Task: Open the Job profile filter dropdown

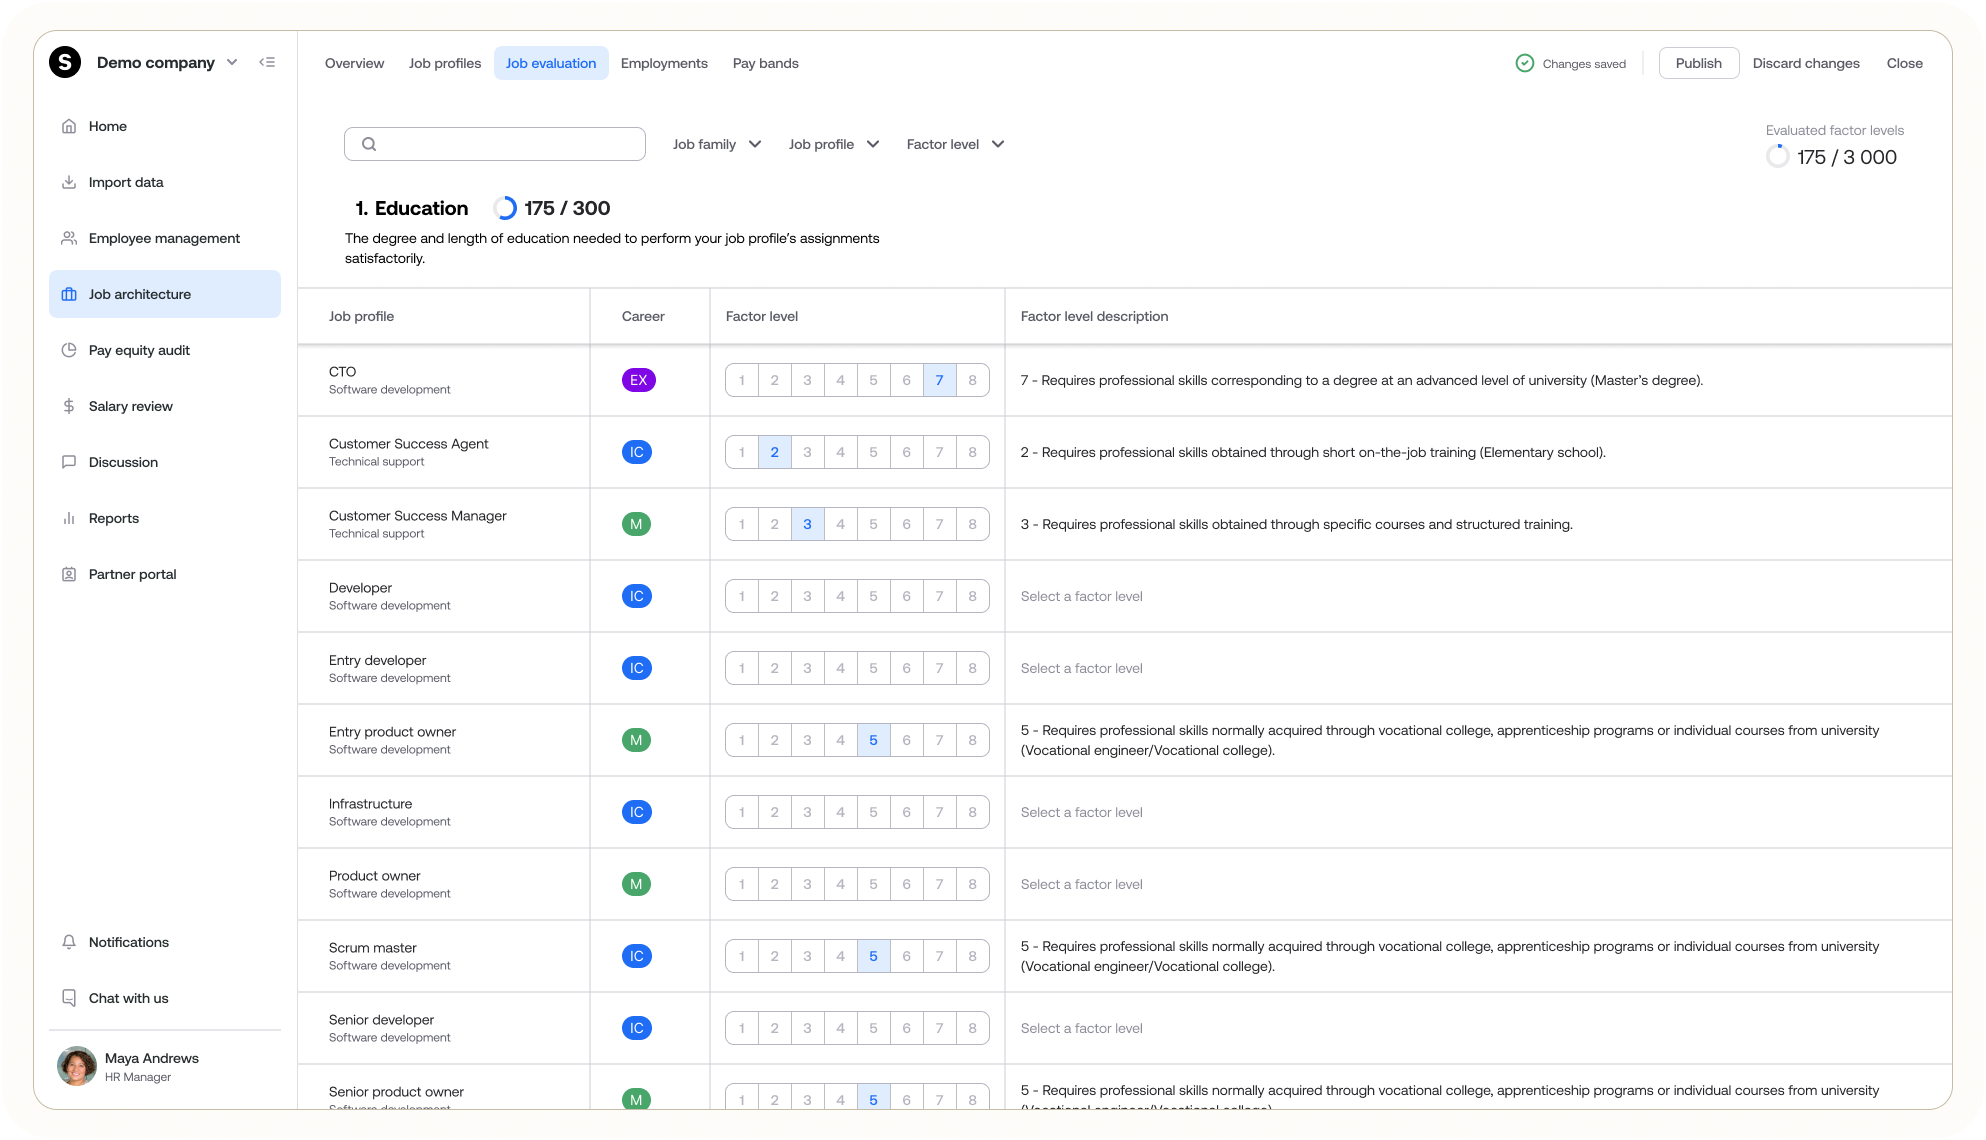Action: [x=833, y=144]
